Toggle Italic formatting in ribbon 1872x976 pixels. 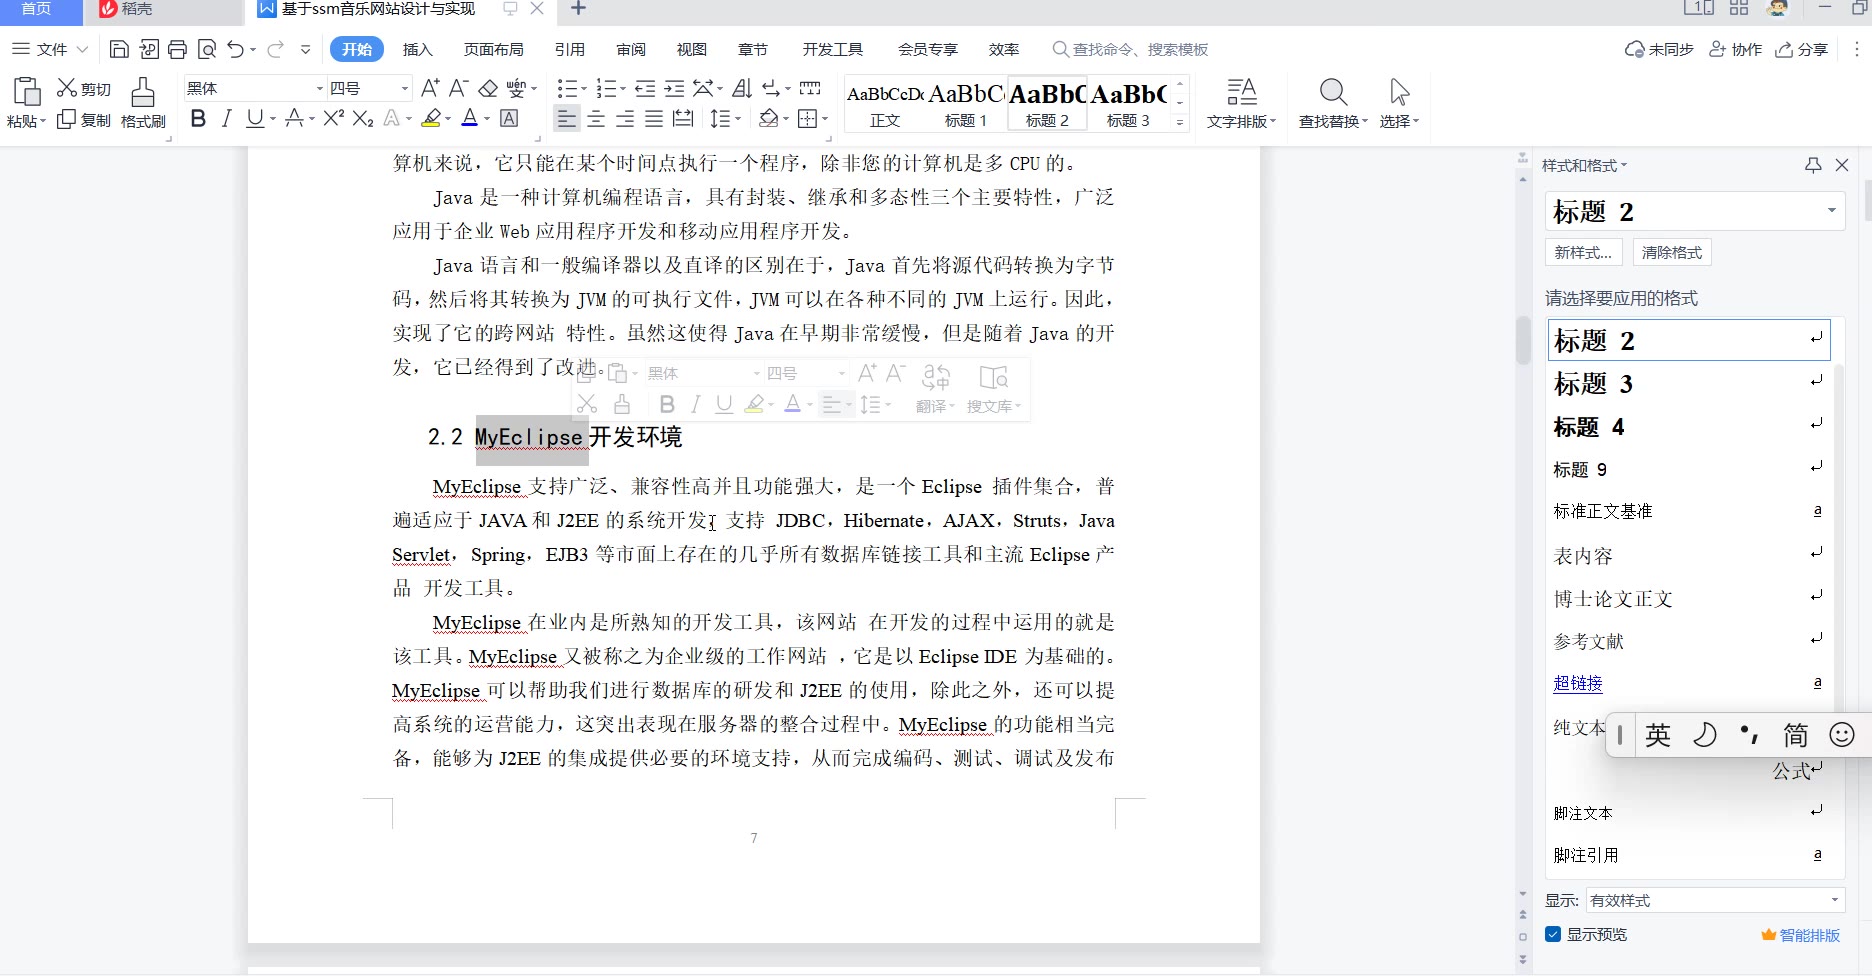[x=227, y=119]
